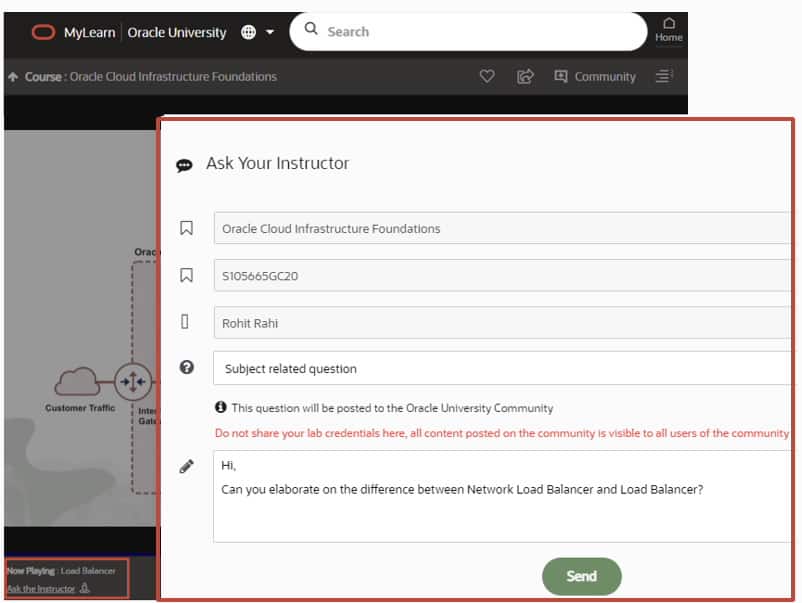
Task: Click the Send button
Action: point(581,576)
